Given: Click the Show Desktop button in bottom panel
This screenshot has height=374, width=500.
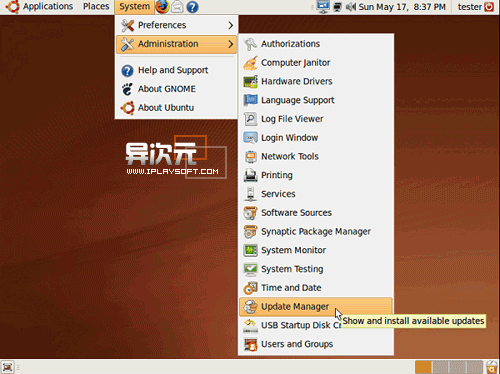Looking at the screenshot, I should pos(7,367).
